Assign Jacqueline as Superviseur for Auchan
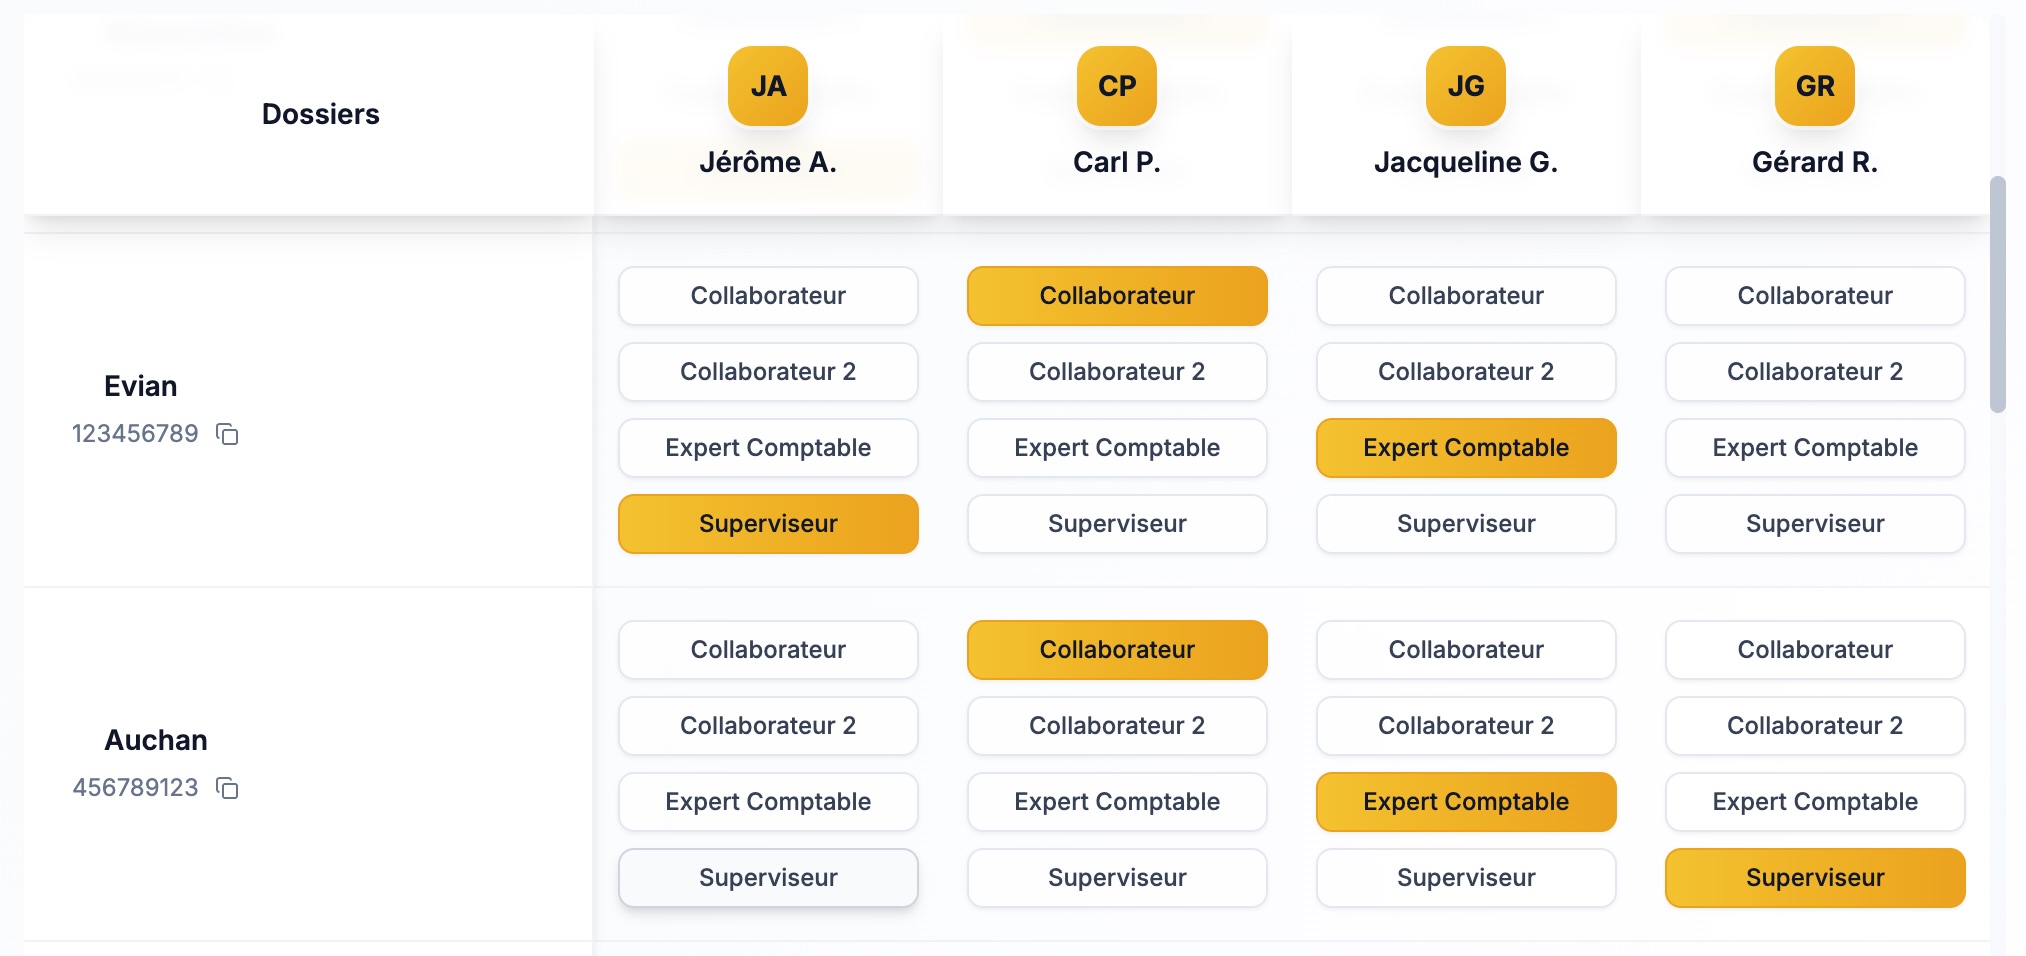This screenshot has height=956, width=2026. point(1466,878)
